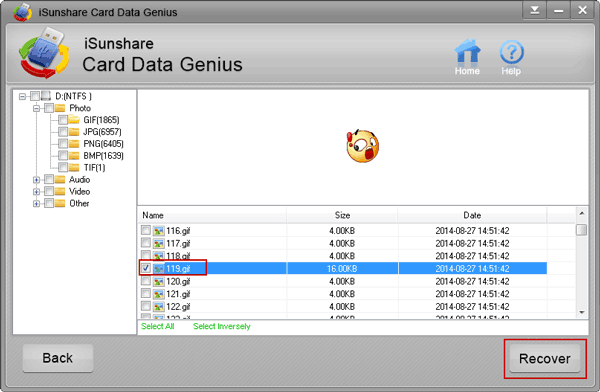Collapse the D:(NTFS) drive node
Screen dimensions: 600x392
tap(23, 96)
